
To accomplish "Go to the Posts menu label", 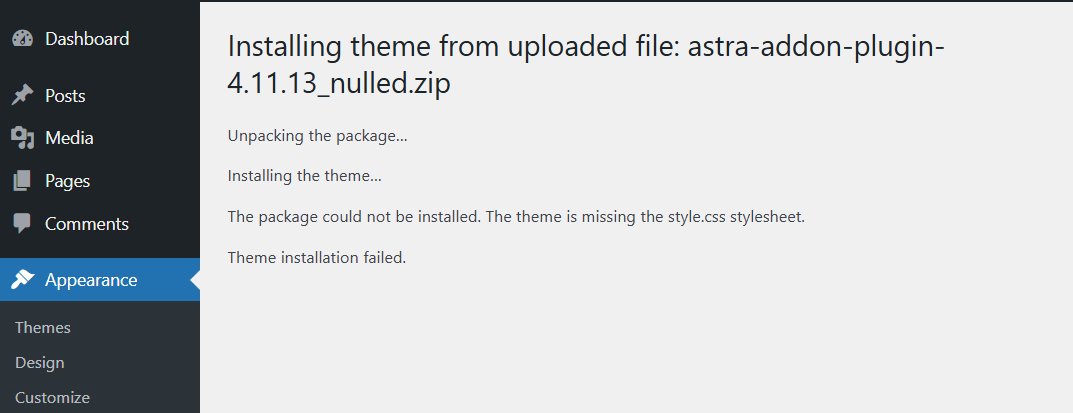I will click(65, 96).
